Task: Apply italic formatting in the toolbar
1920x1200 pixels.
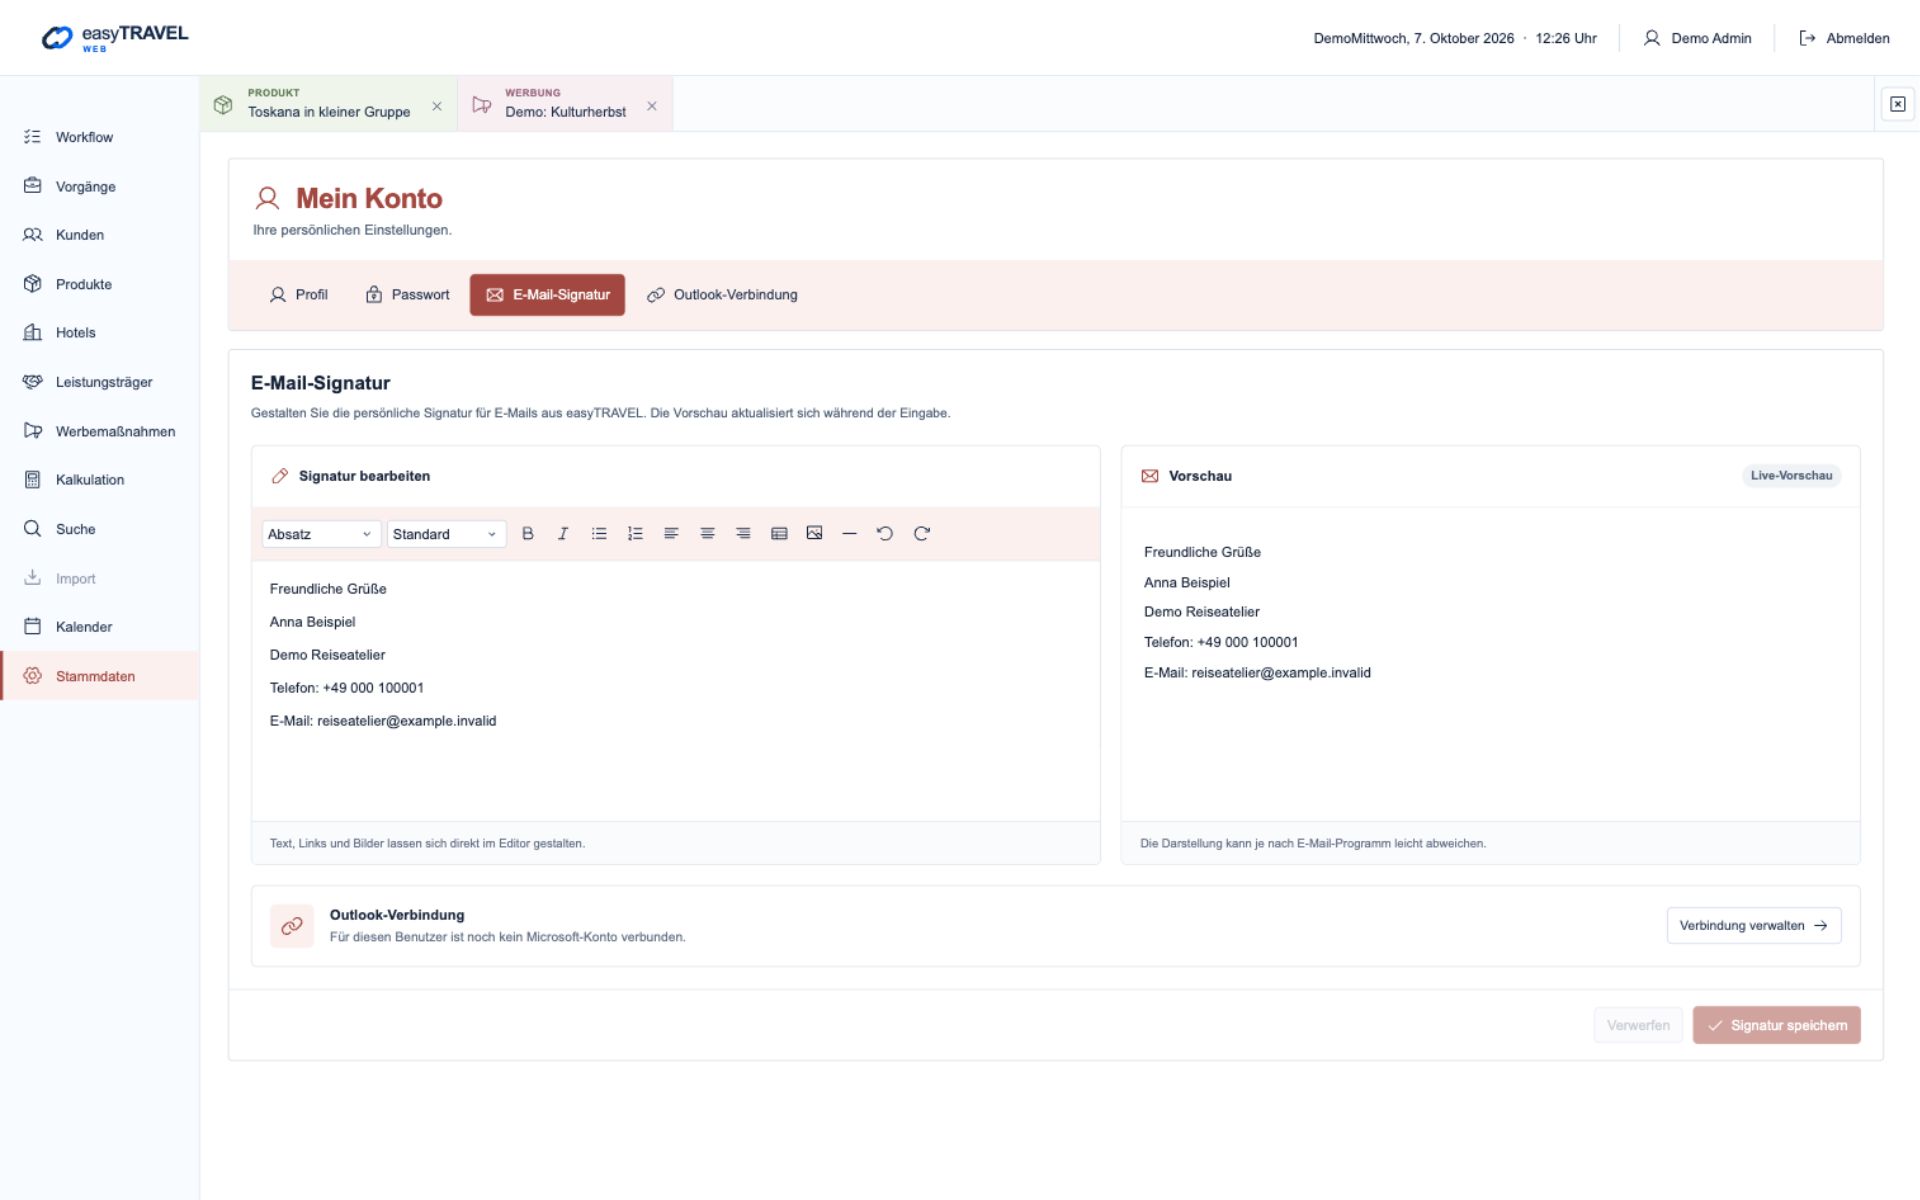Action: [x=563, y=534]
